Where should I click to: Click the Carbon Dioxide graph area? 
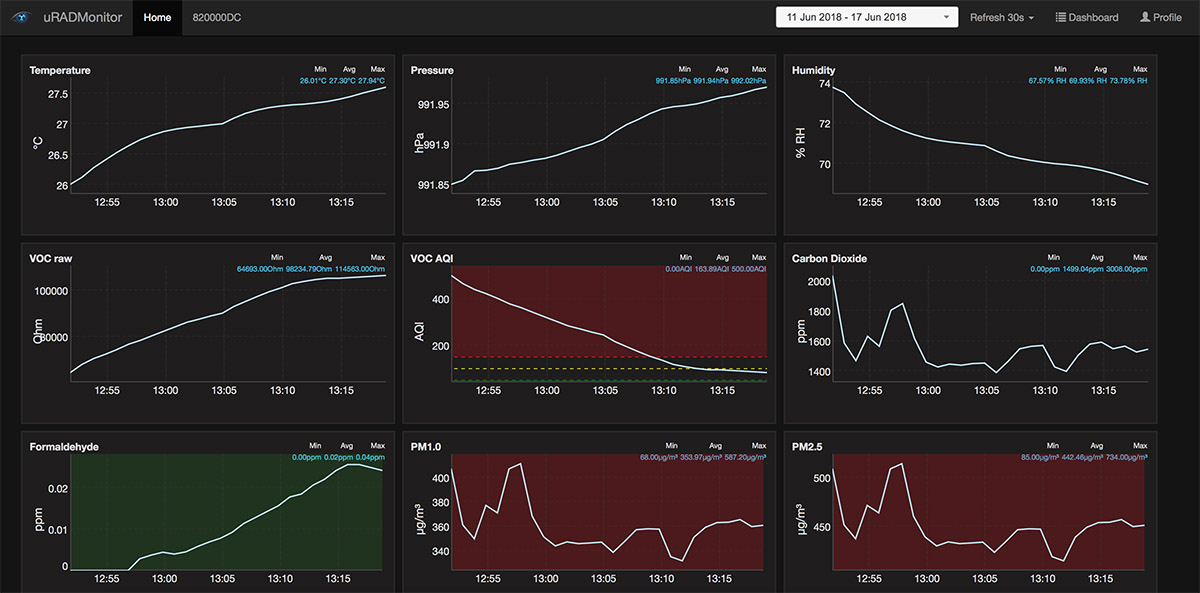[x=990, y=330]
